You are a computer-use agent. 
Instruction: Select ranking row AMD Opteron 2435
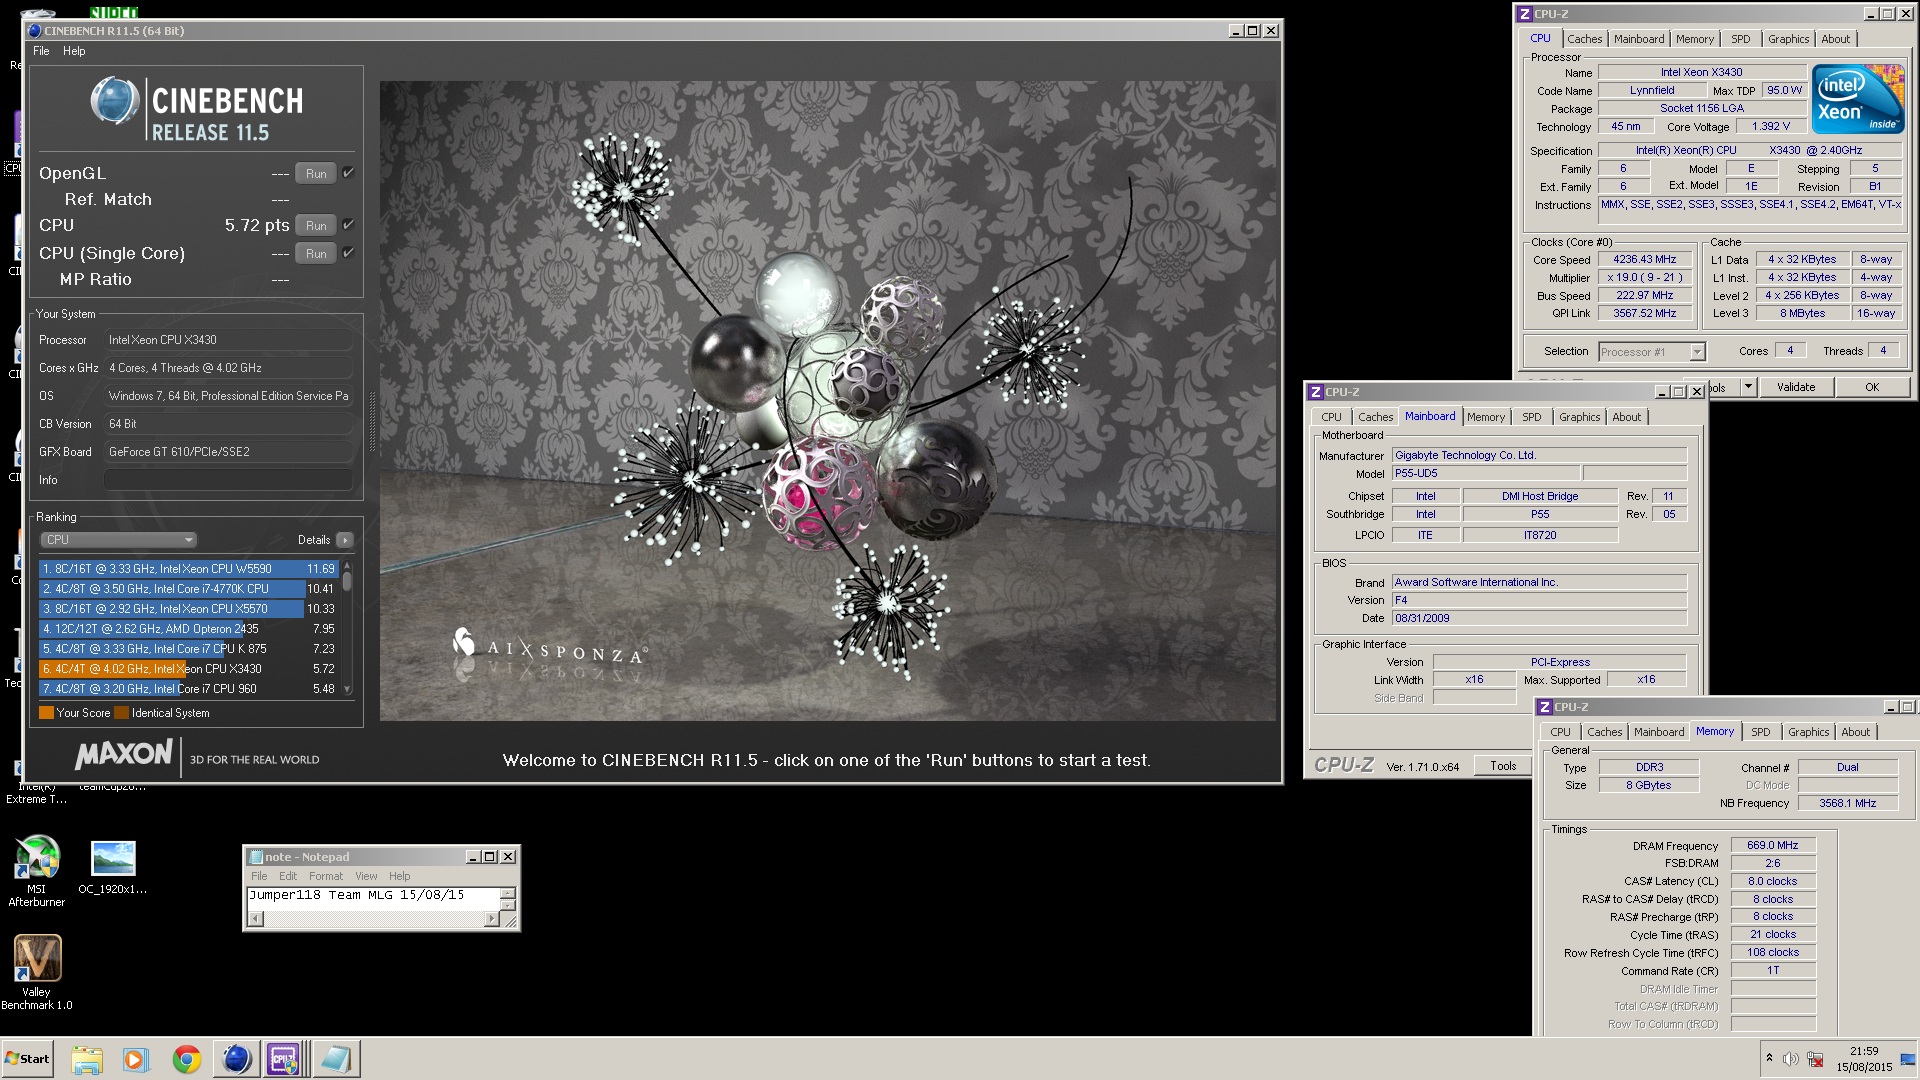pyautogui.click(x=189, y=629)
